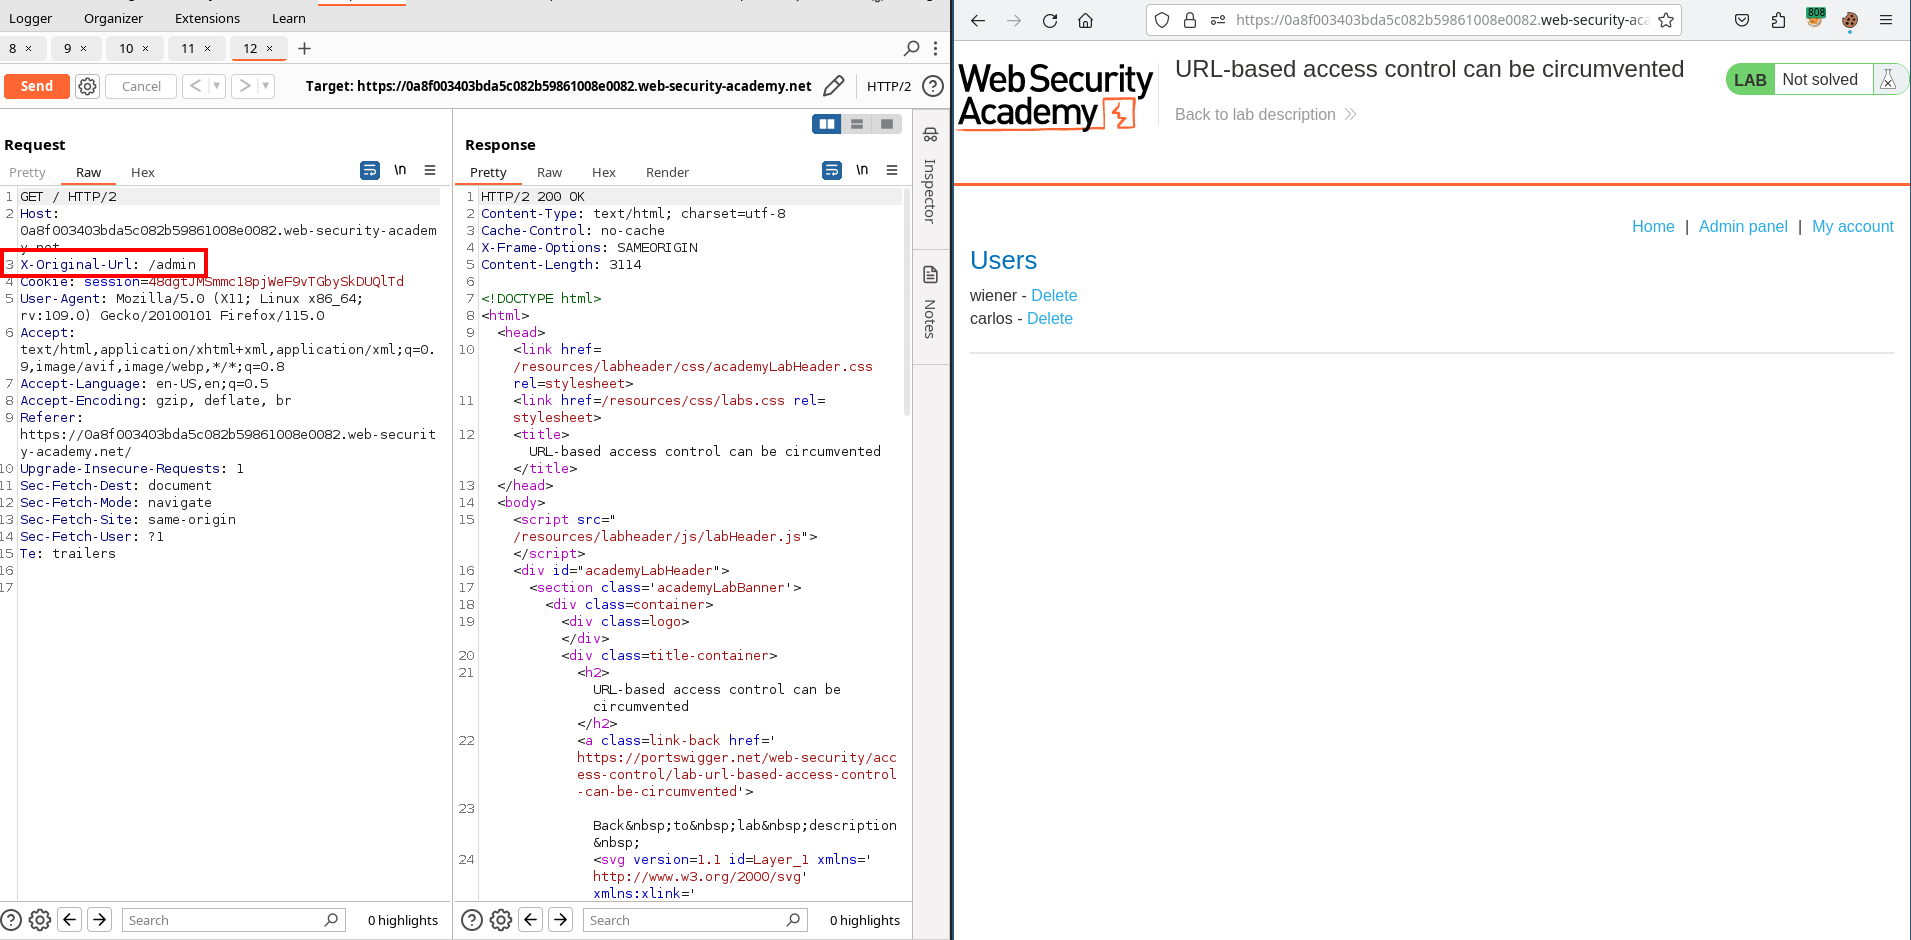The image size is (1911, 940).
Task: Toggle non-printable characters in Request
Action: tap(400, 170)
